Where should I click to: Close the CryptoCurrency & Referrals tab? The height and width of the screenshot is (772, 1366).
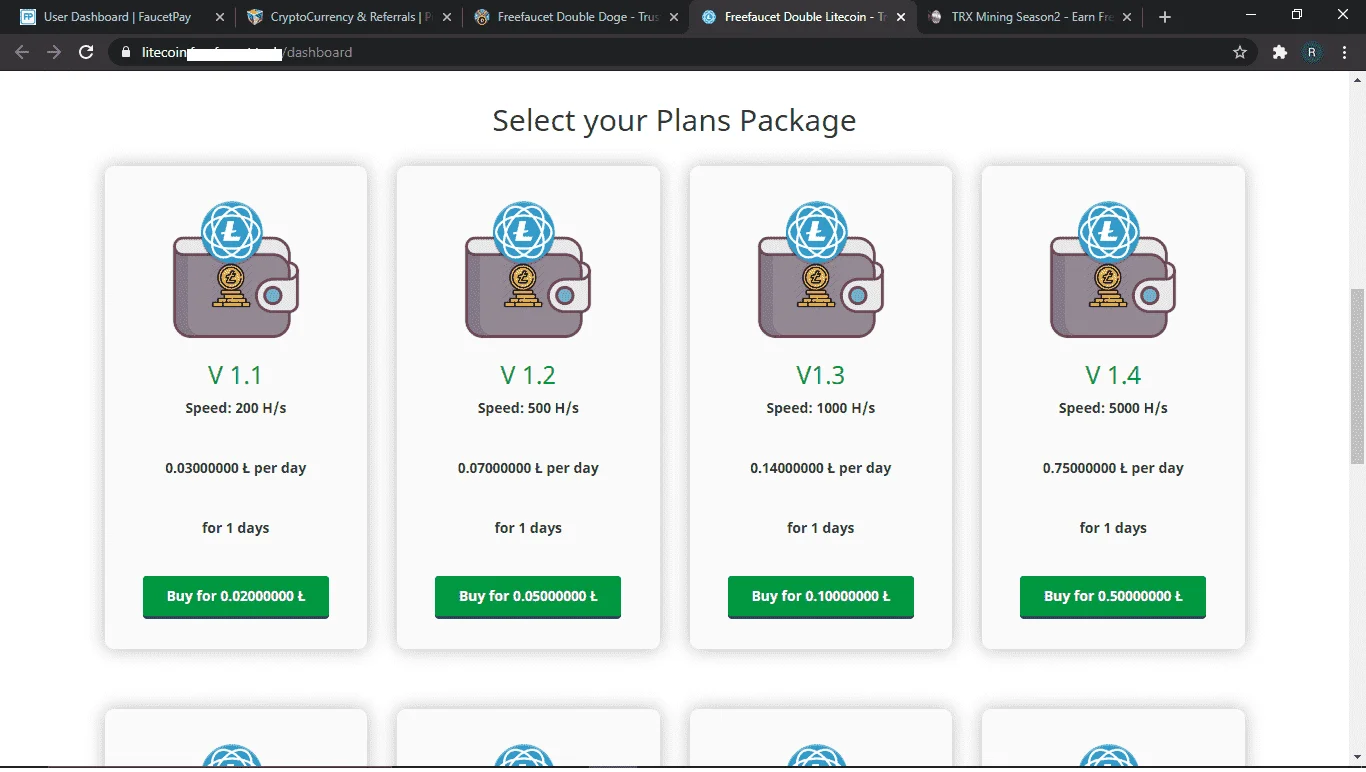pos(446,17)
